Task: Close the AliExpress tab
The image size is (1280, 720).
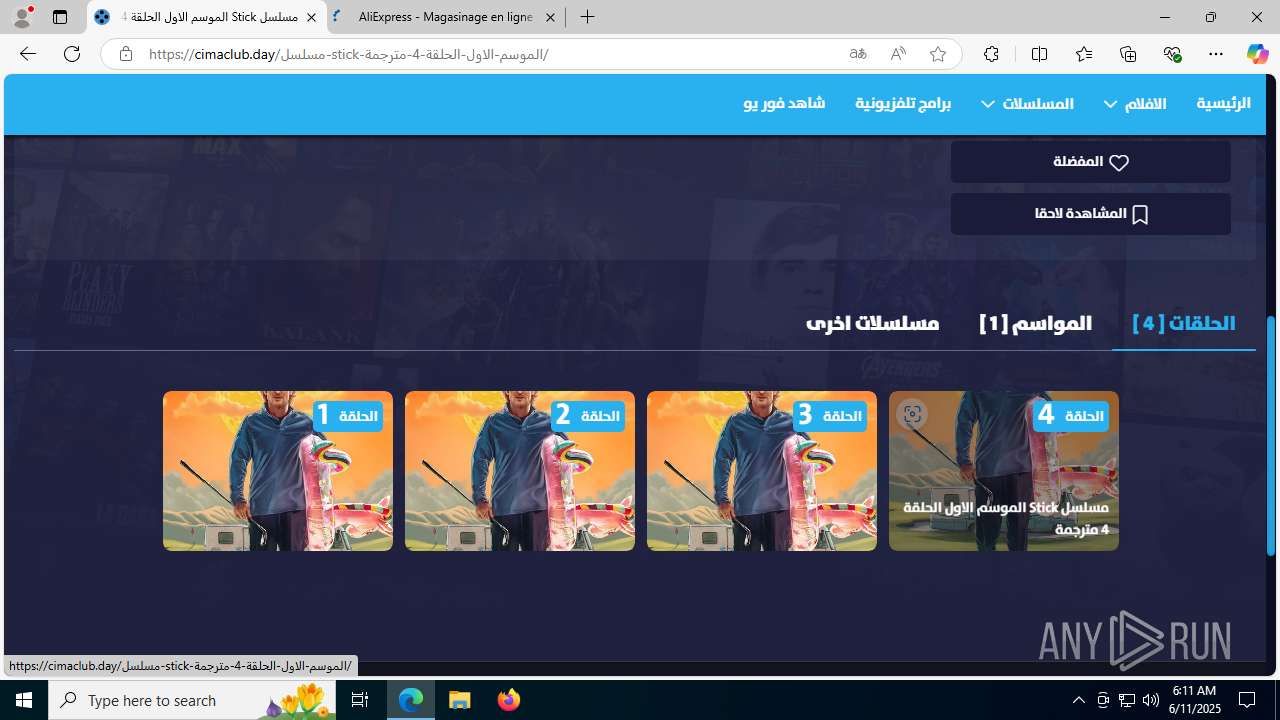Action: click(550, 17)
